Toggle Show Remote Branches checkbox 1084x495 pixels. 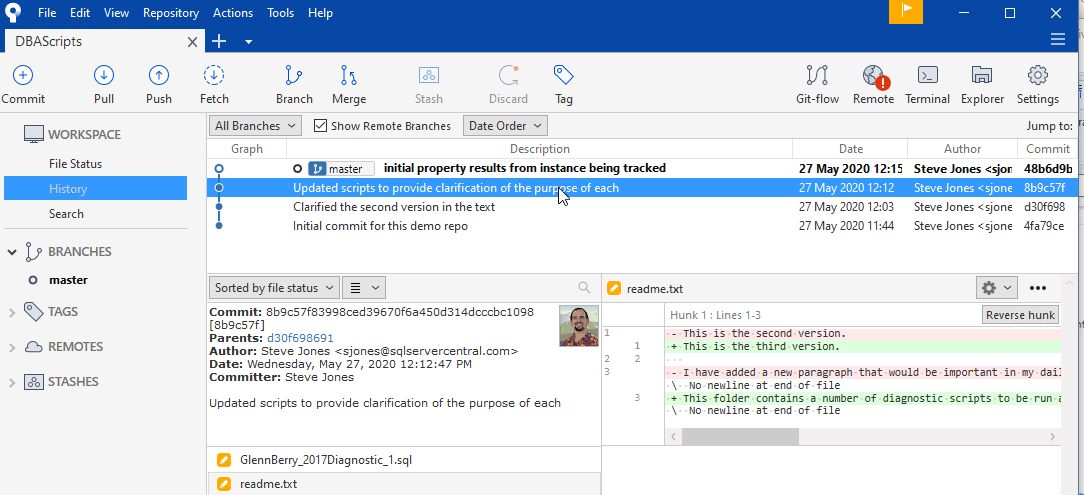(321, 126)
